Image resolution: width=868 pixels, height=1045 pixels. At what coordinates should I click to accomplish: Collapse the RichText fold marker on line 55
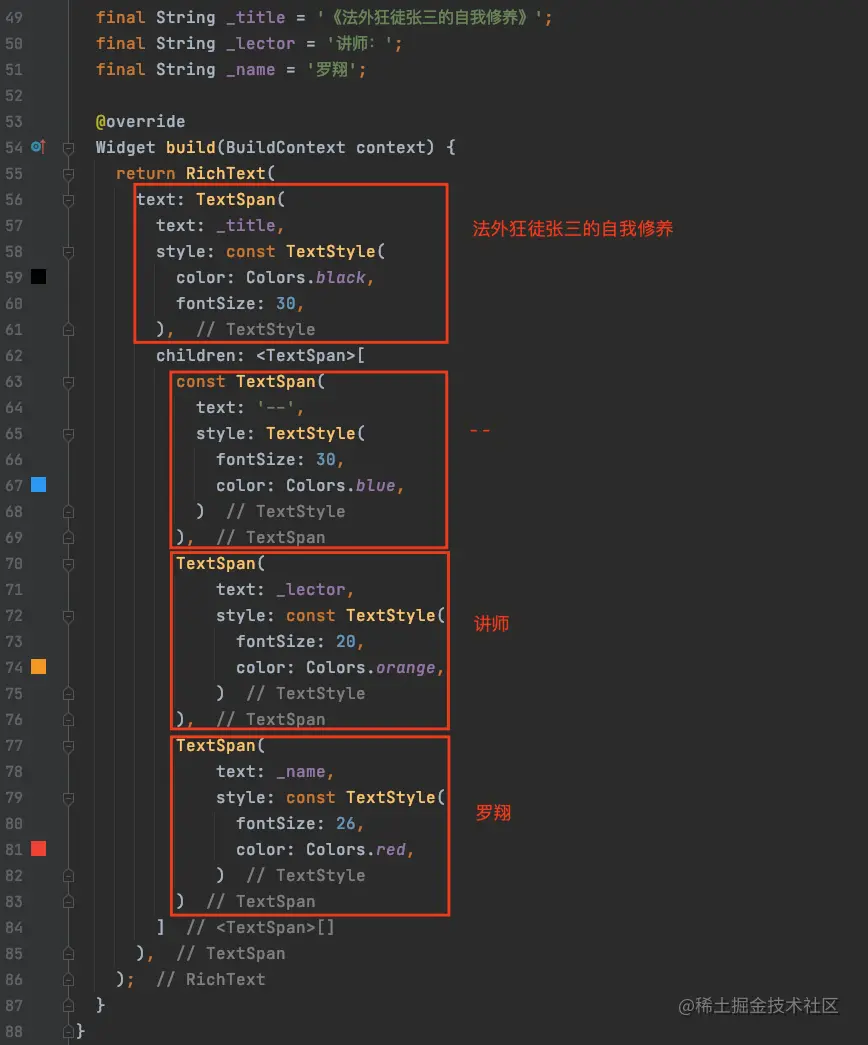pos(68,174)
